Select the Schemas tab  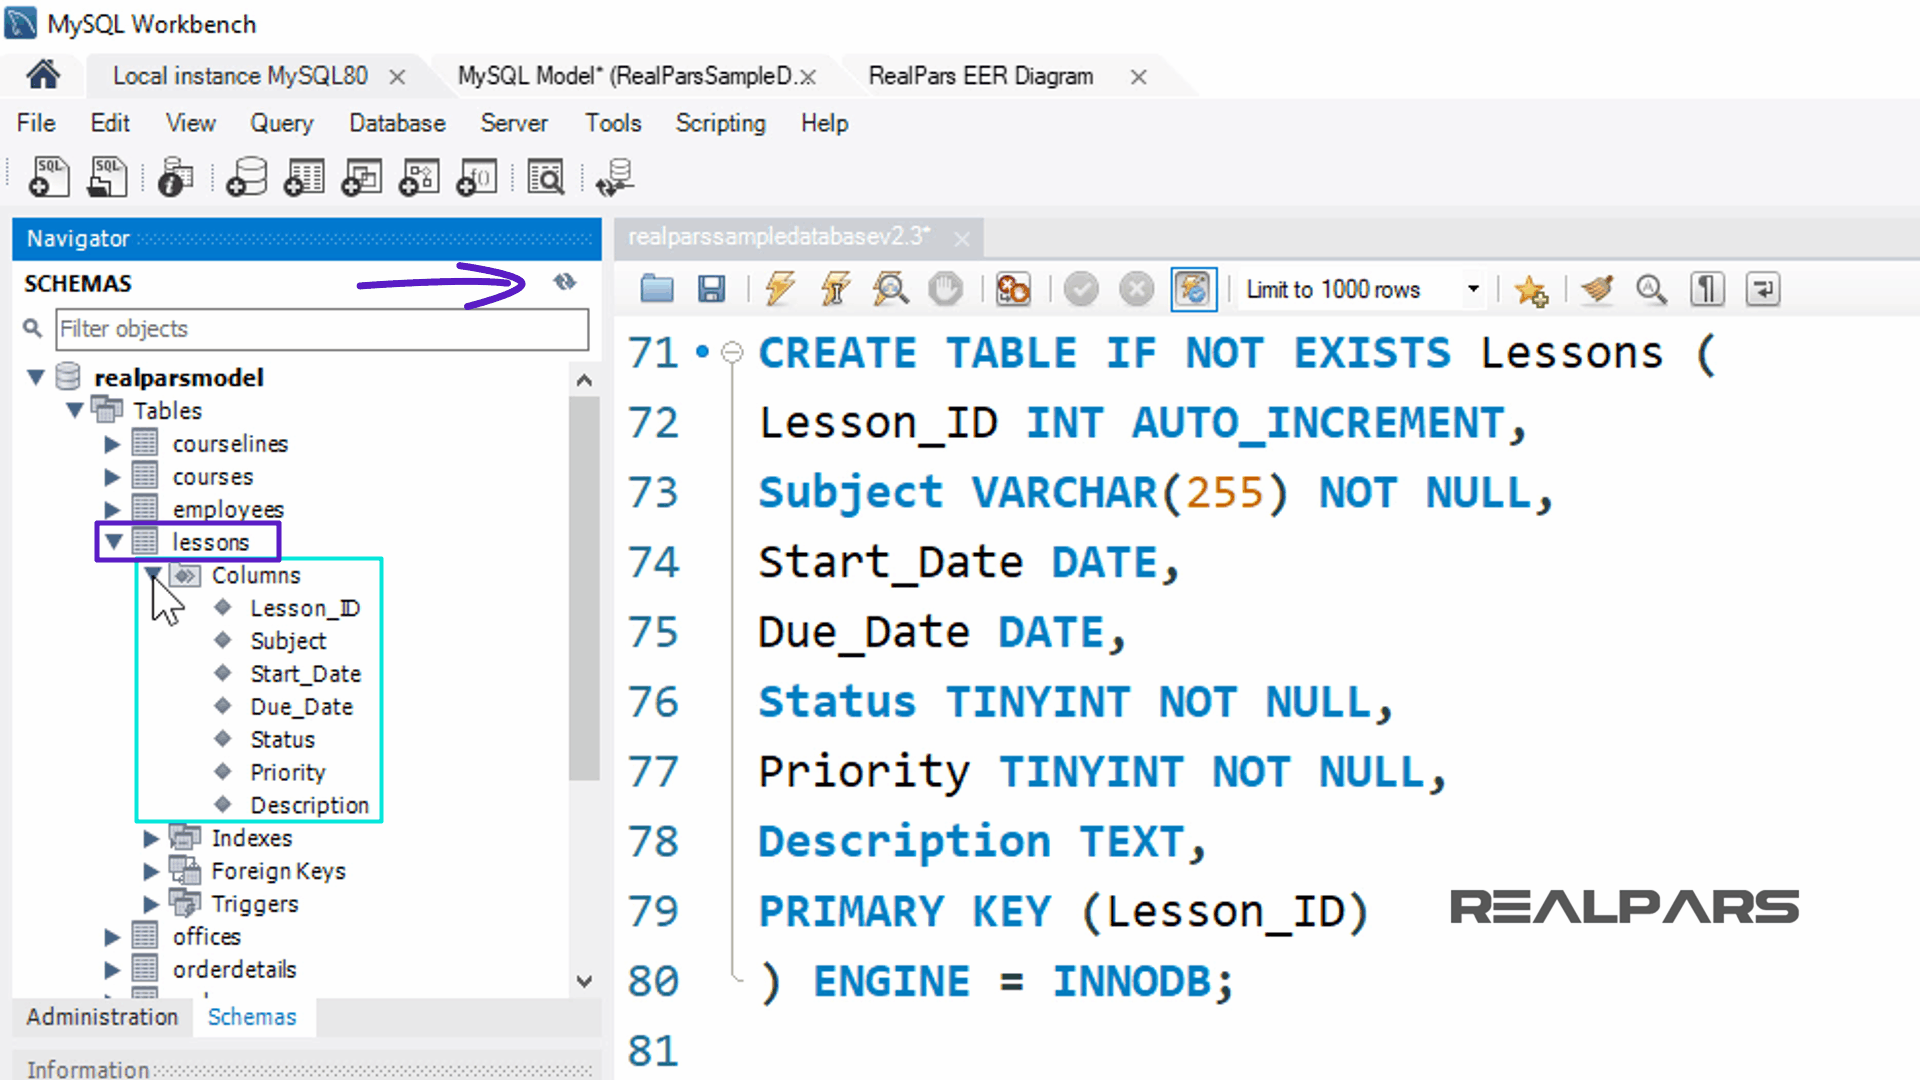pyautogui.click(x=252, y=1017)
